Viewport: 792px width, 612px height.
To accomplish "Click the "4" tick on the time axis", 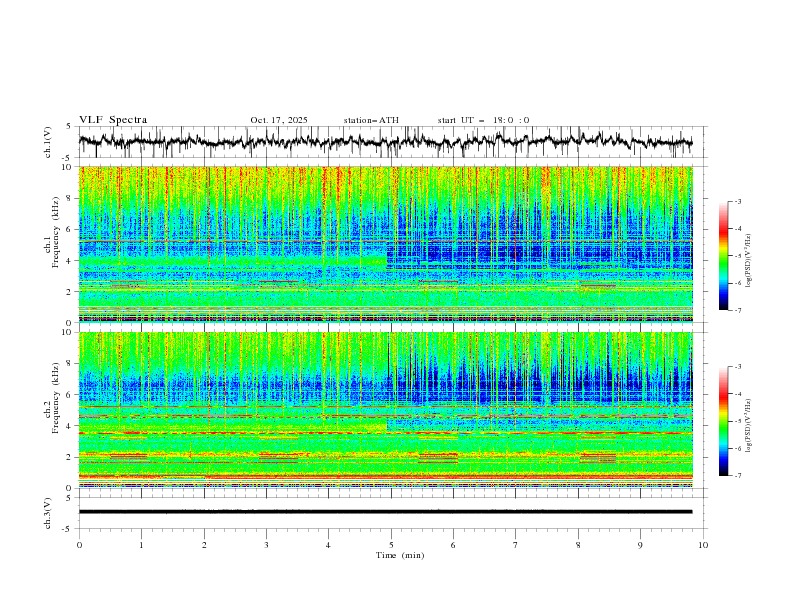I will [x=328, y=545].
